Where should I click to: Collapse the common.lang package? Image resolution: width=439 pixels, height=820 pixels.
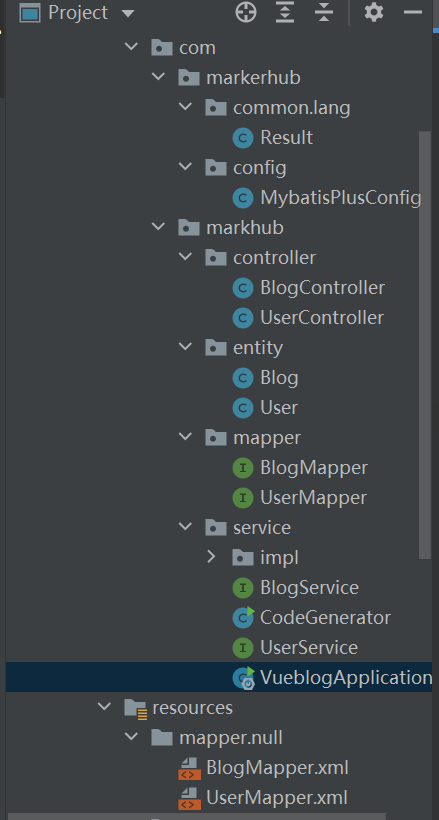coord(185,107)
